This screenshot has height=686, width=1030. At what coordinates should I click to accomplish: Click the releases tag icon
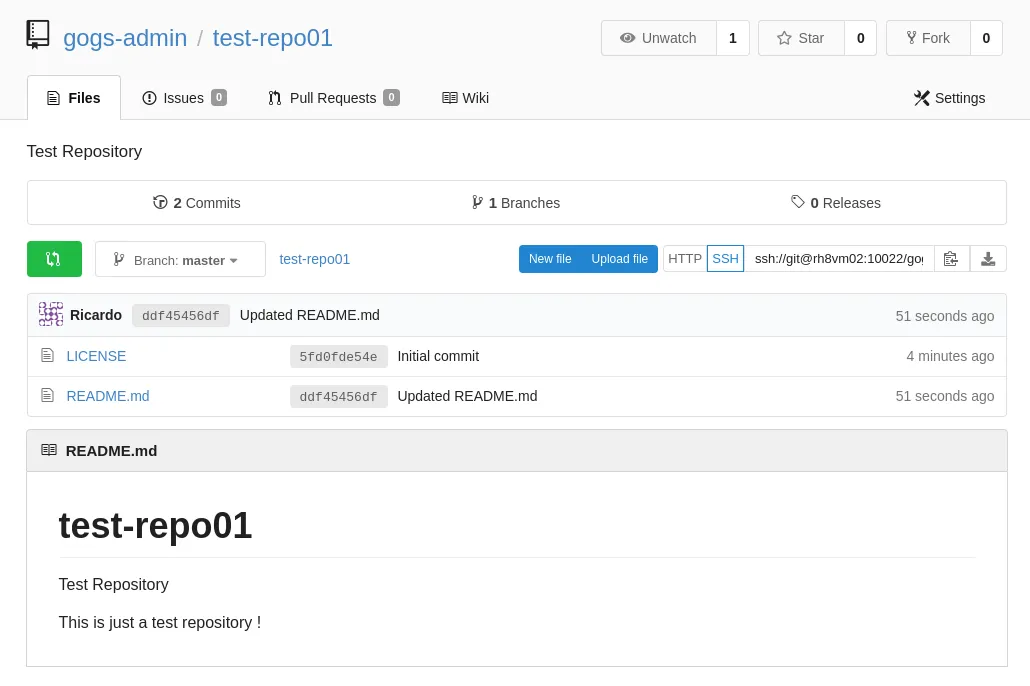point(799,202)
